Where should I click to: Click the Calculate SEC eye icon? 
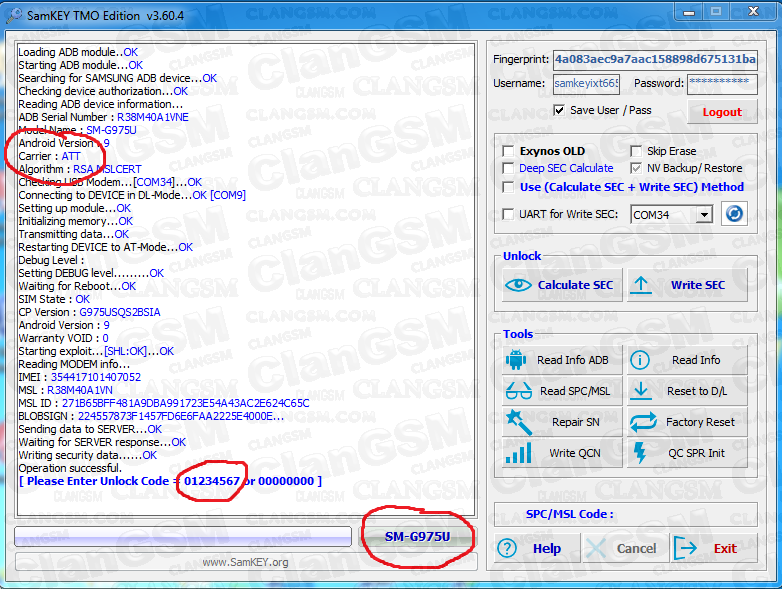tap(518, 285)
